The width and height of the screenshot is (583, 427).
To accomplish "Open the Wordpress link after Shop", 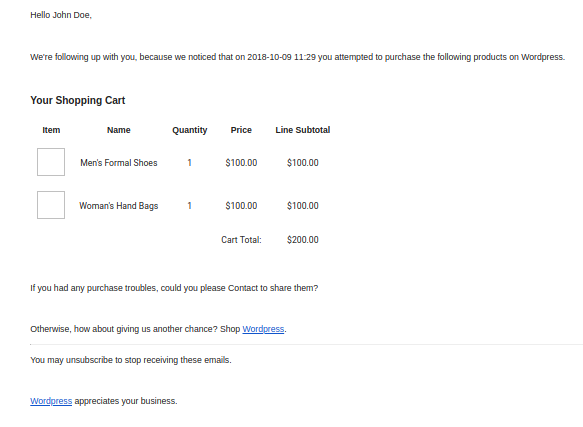I will click(x=263, y=329).
